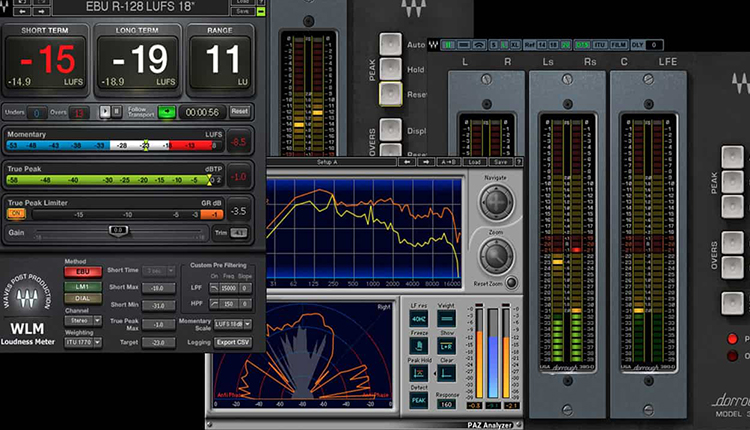Click the Target value field
Viewport: 750px width, 430px height.
click(x=158, y=342)
